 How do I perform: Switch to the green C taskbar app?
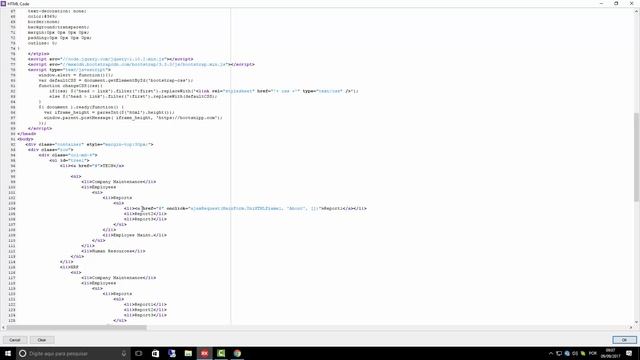(221, 353)
